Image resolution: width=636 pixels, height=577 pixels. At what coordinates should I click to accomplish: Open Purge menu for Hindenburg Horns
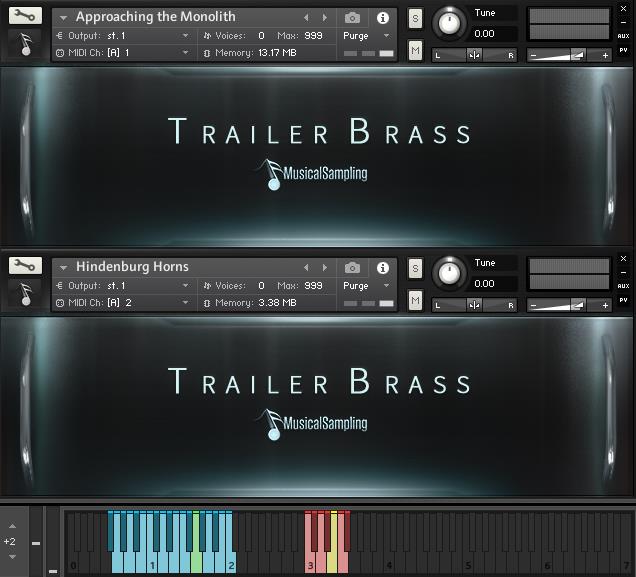pos(366,285)
